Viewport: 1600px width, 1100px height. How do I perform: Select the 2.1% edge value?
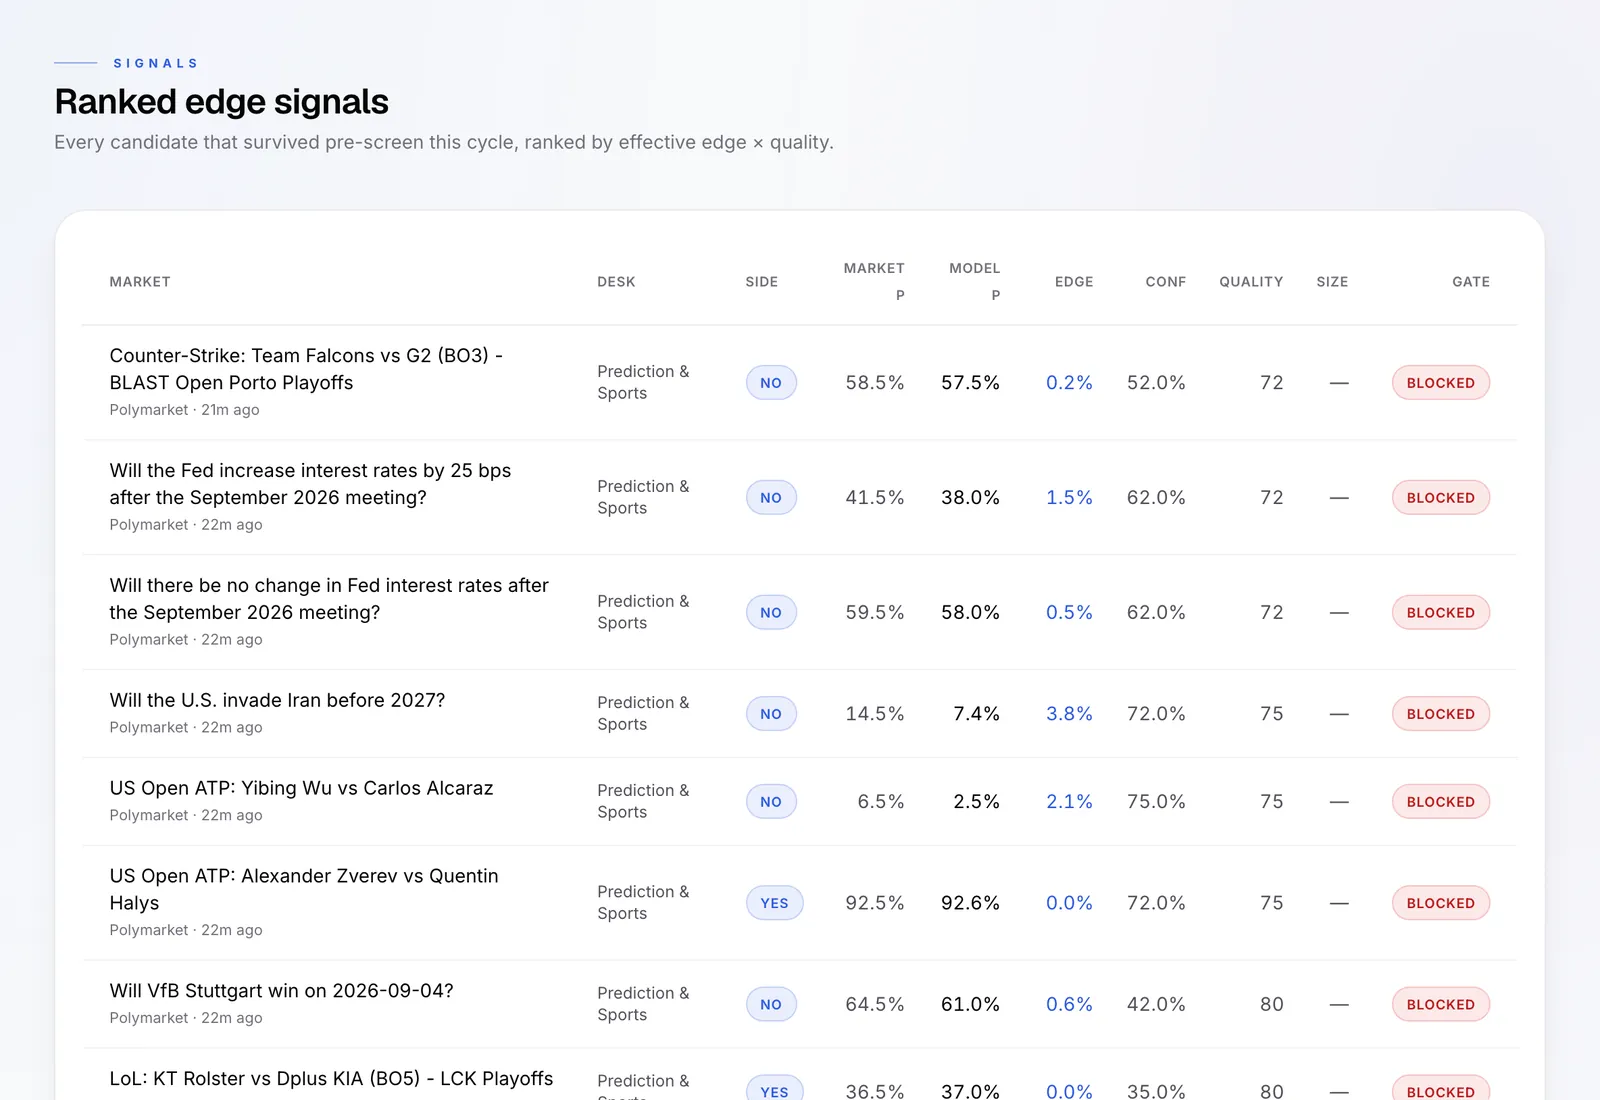point(1069,802)
